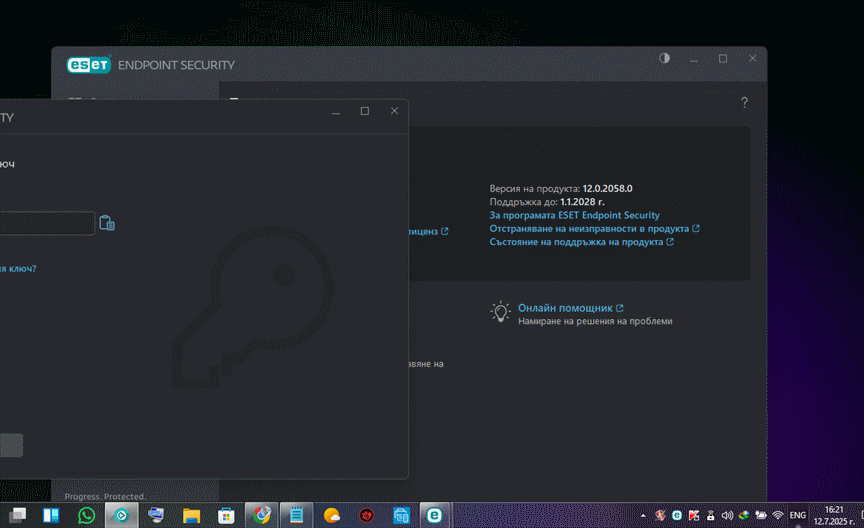
Task: Open the volume control tray icon
Action: [727, 515]
